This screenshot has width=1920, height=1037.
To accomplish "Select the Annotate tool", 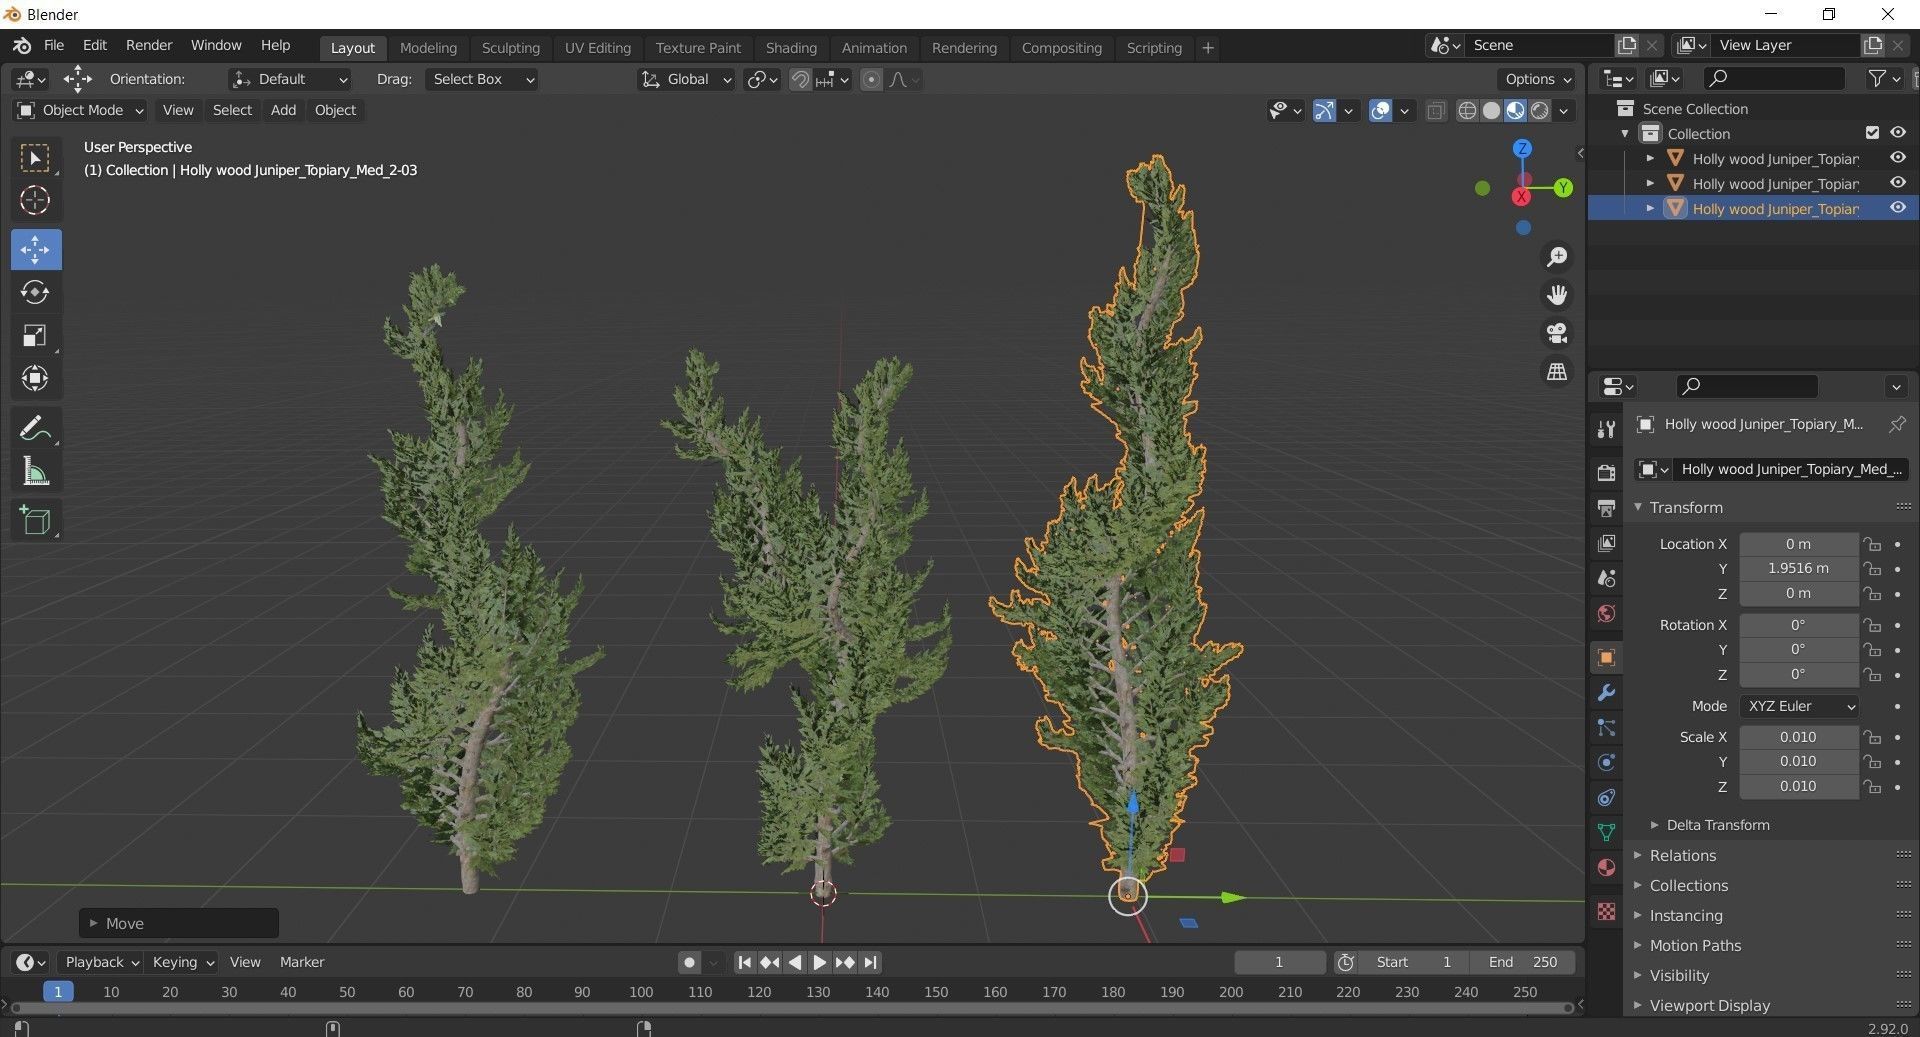I will [x=35, y=429].
